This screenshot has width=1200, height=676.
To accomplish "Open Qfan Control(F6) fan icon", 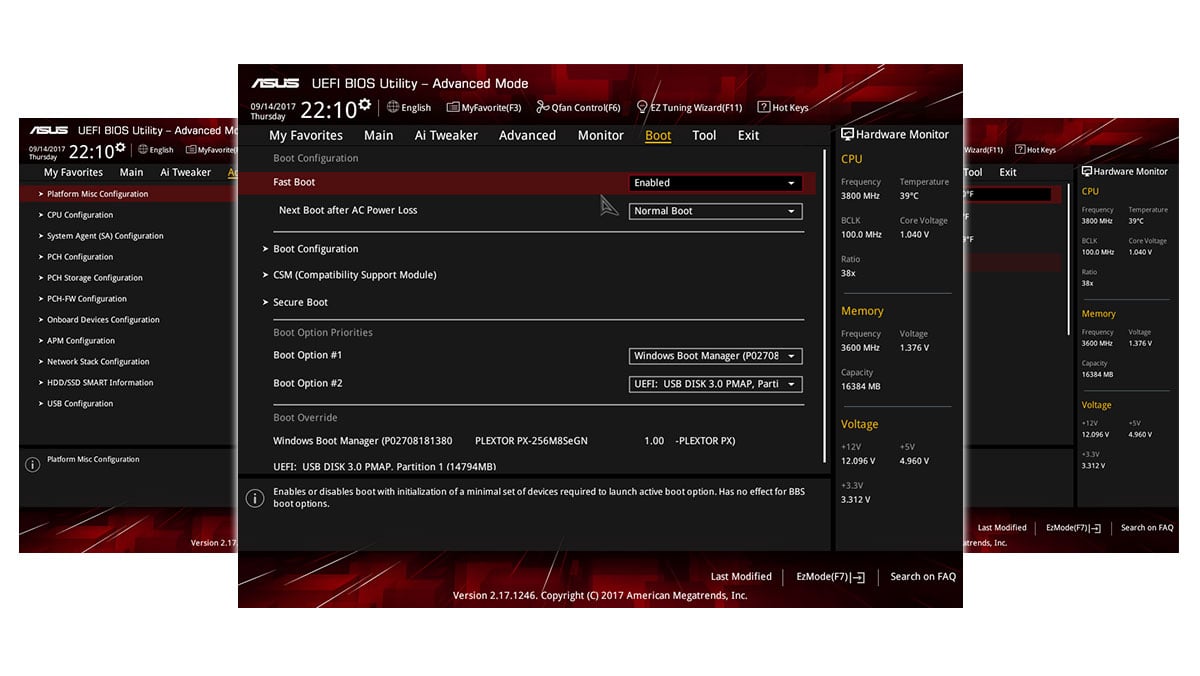I will pyautogui.click(x=543, y=107).
